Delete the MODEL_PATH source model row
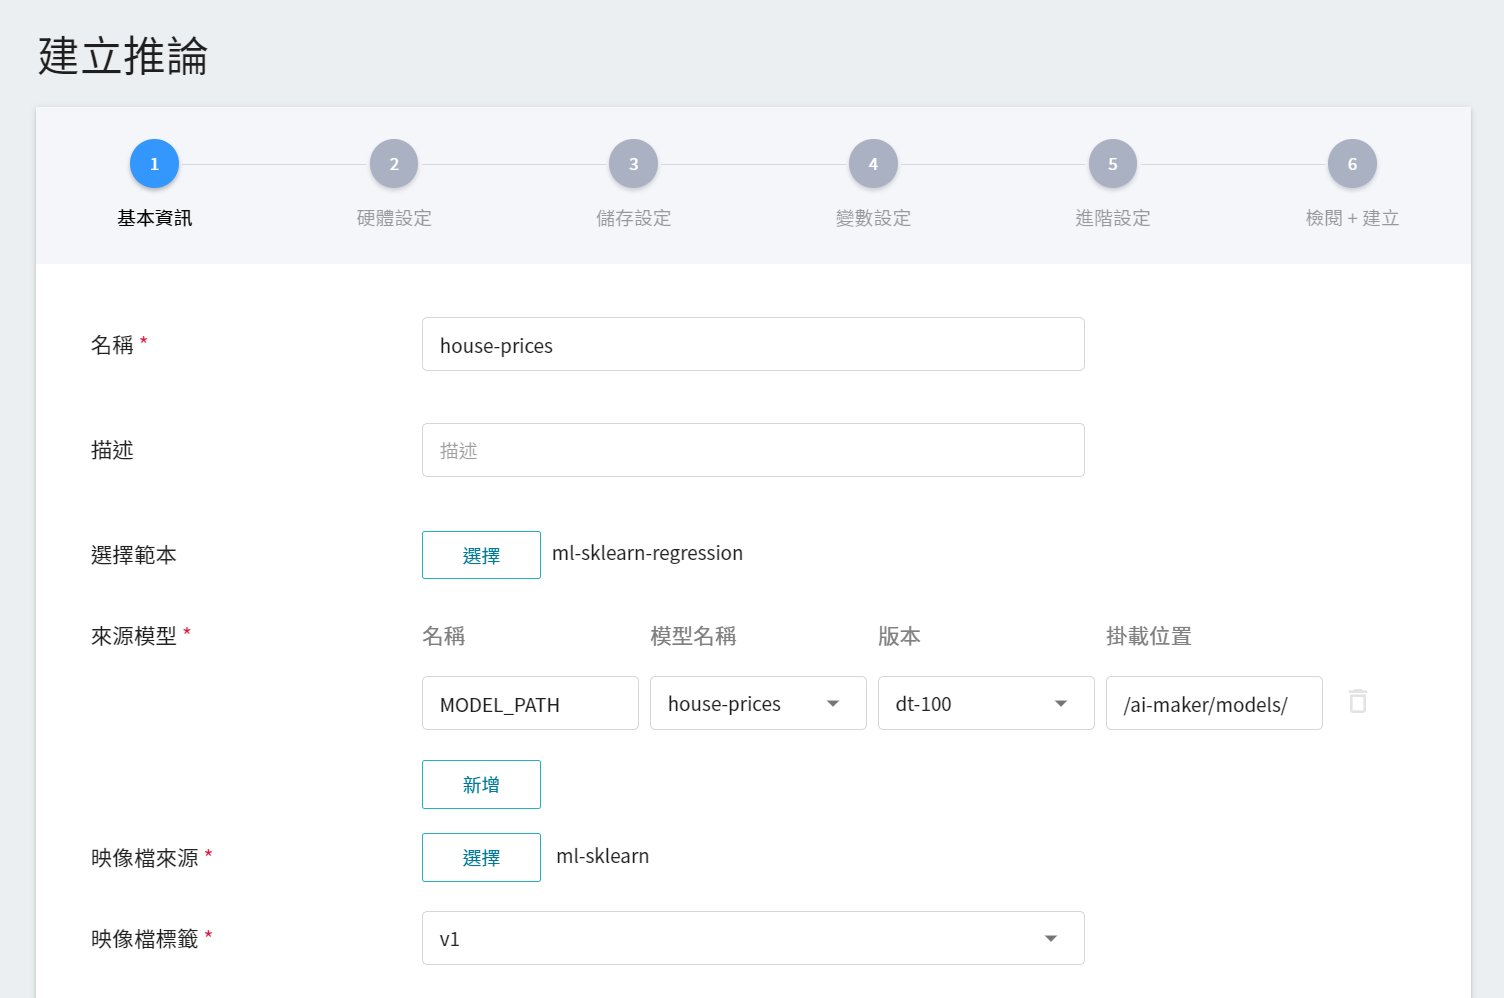The height and width of the screenshot is (998, 1504). point(1357,702)
